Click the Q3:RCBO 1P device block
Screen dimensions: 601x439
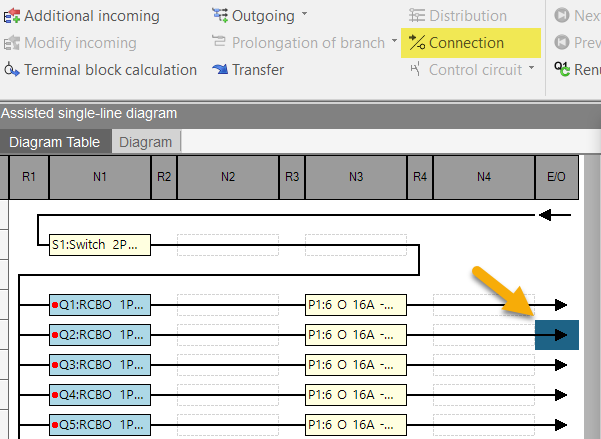coord(100,365)
